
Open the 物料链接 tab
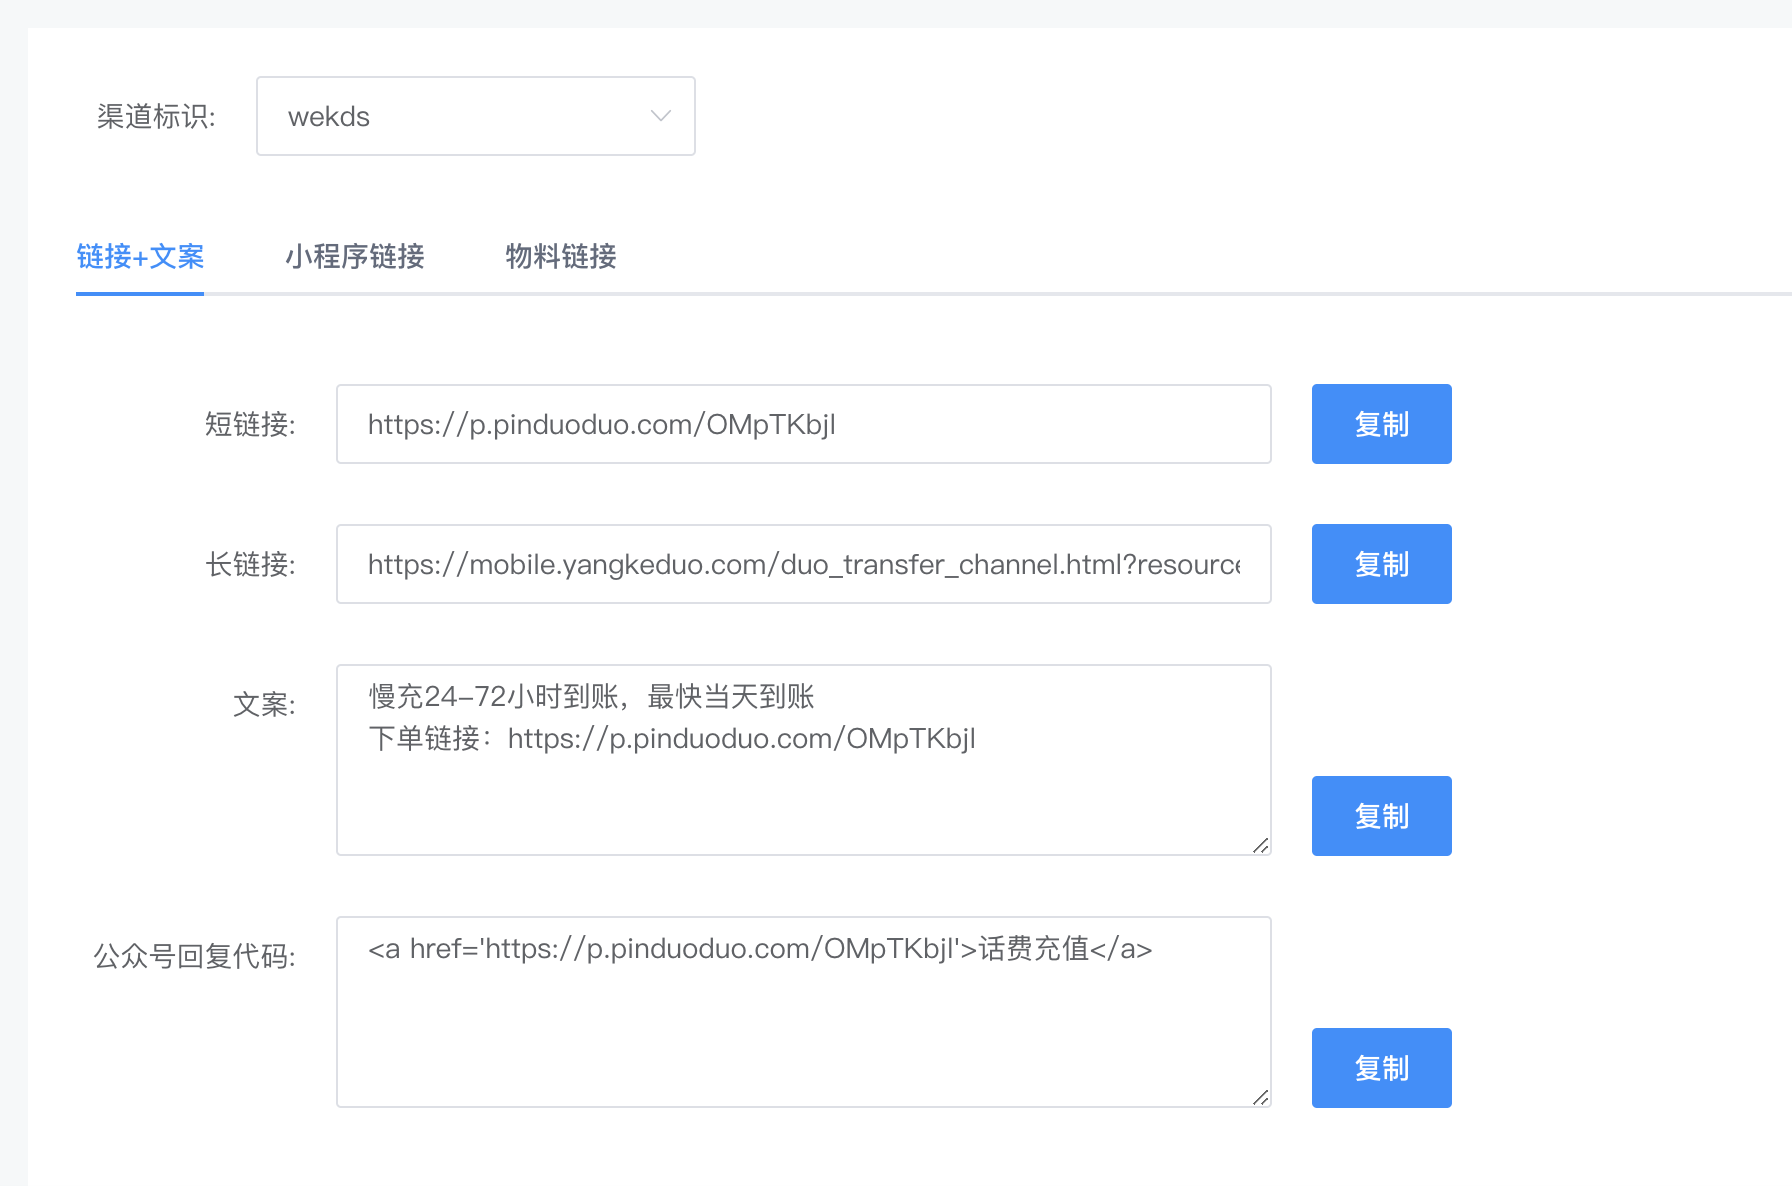pos(561,257)
